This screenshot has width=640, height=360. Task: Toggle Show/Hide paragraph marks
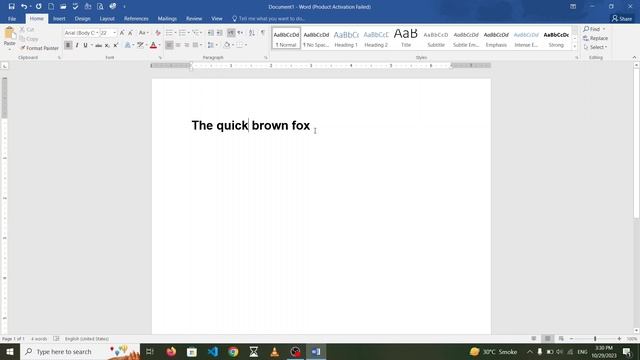click(x=263, y=33)
